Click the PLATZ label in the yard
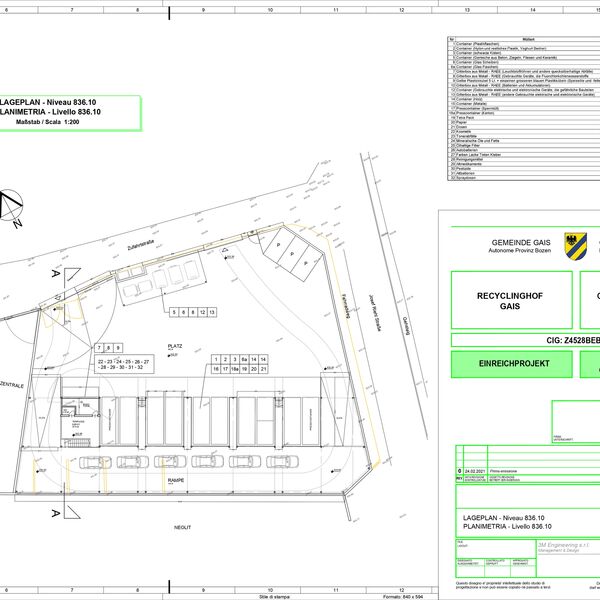Image resolution: width=600 pixels, height=600 pixels. (x=175, y=346)
